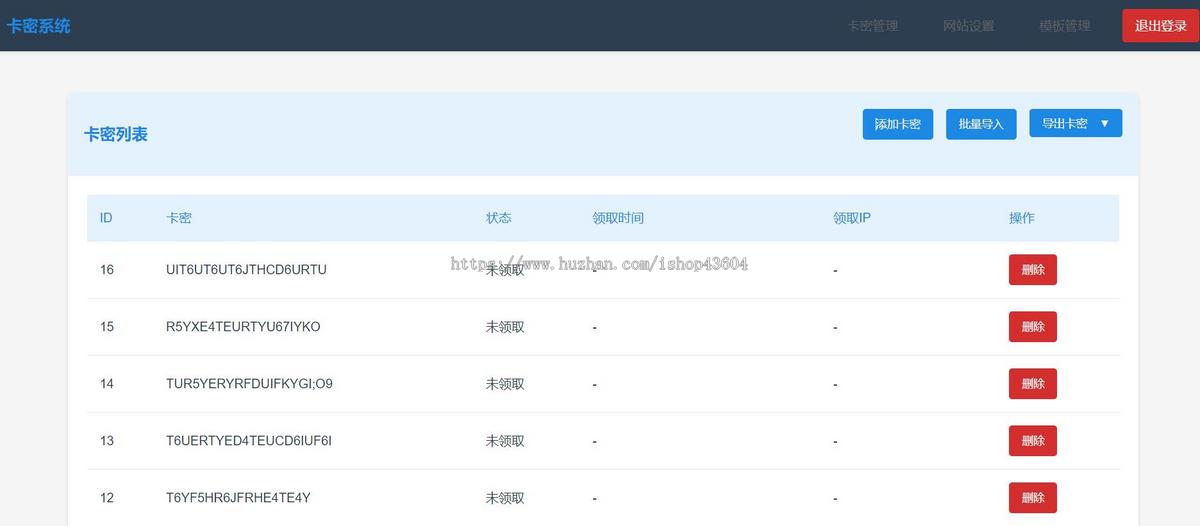Viewport: 1200px width, 526px height.
Task: Delete card row with ID 14
Action: click(1032, 384)
